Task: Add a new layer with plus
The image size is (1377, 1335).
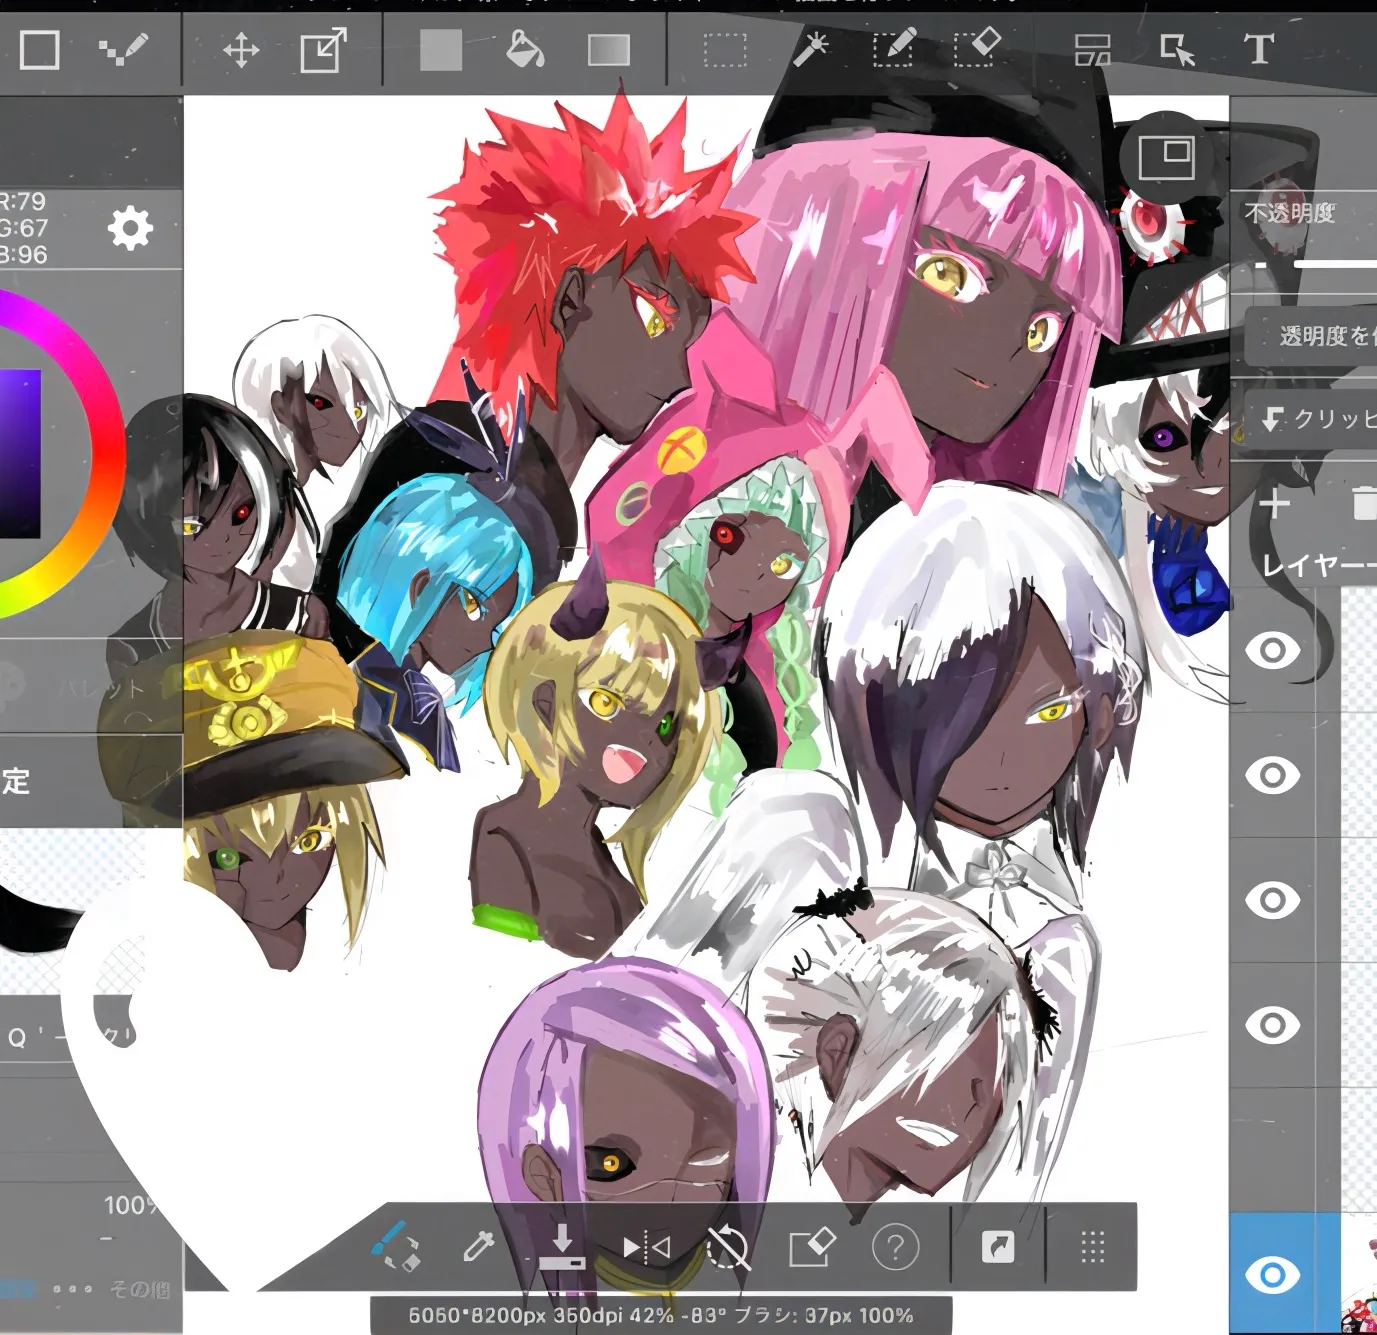Action: [x=1274, y=503]
